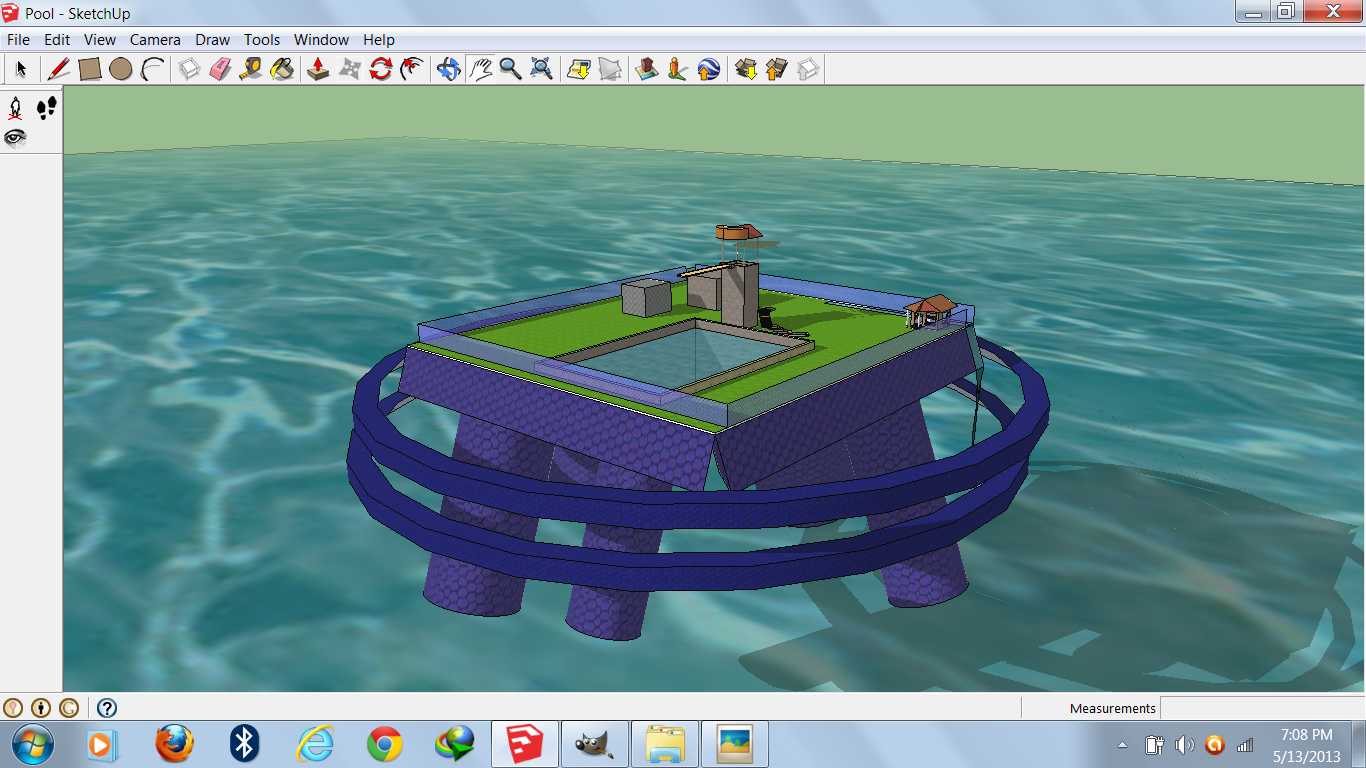This screenshot has width=1366, height=768.
Task: Choose the Select arrow tool
Action: click(x=20, y=69)
